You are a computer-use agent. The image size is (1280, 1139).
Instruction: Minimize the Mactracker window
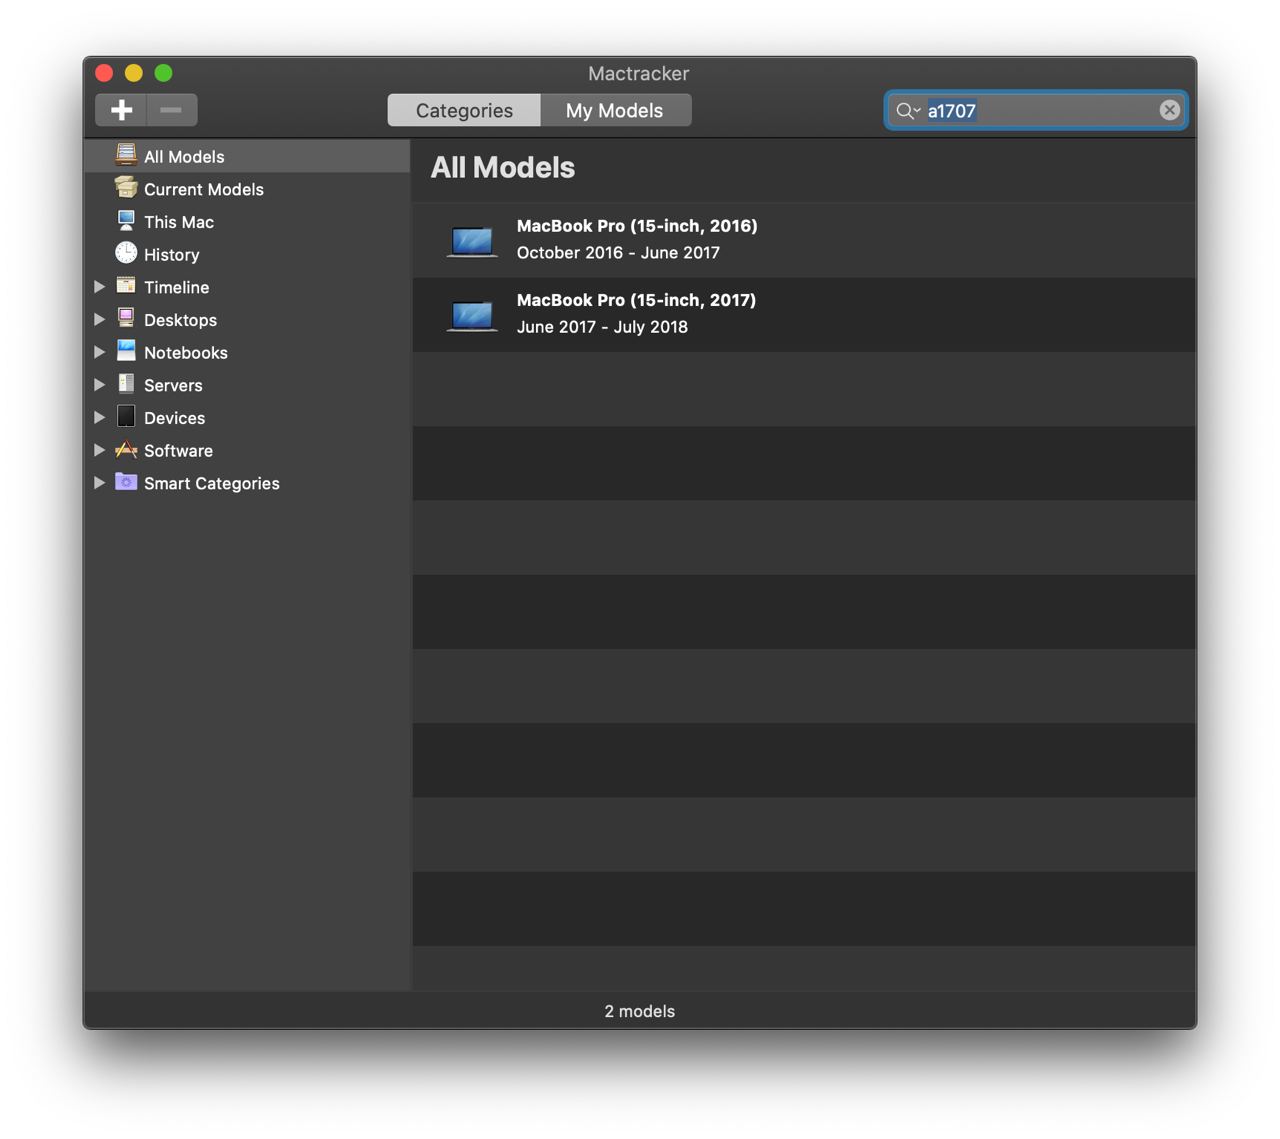click(134, 73)
